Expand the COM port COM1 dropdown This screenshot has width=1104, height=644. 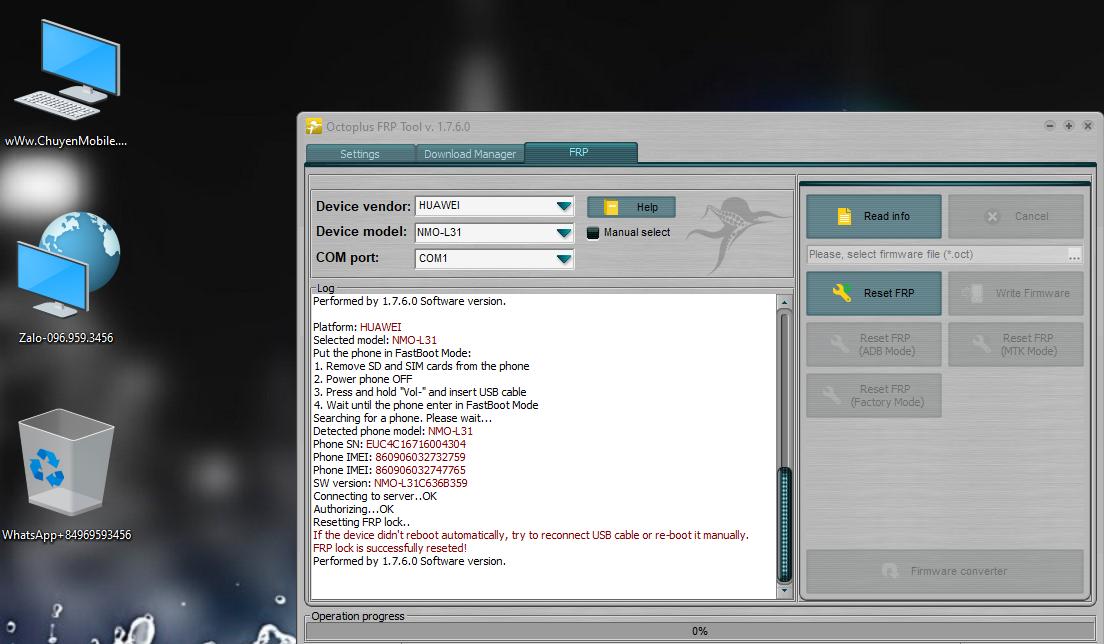click(x=563, y=258)
